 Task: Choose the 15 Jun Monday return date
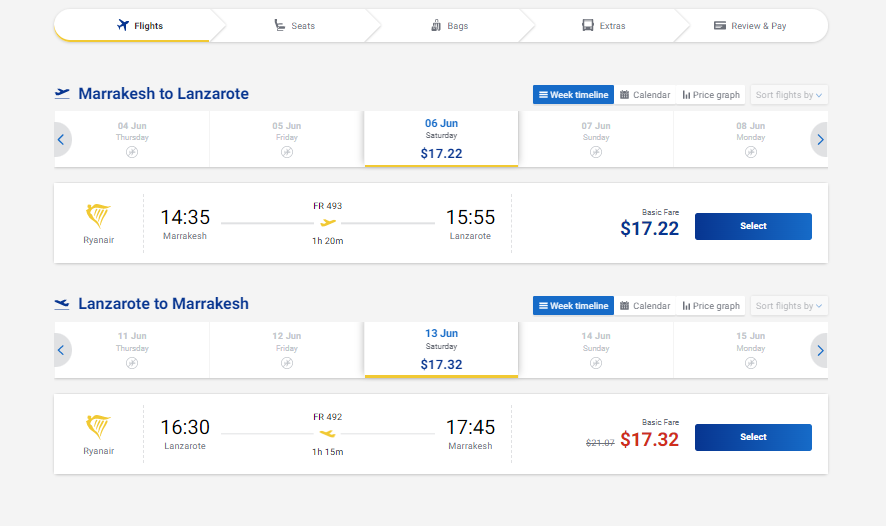(750, 350)
